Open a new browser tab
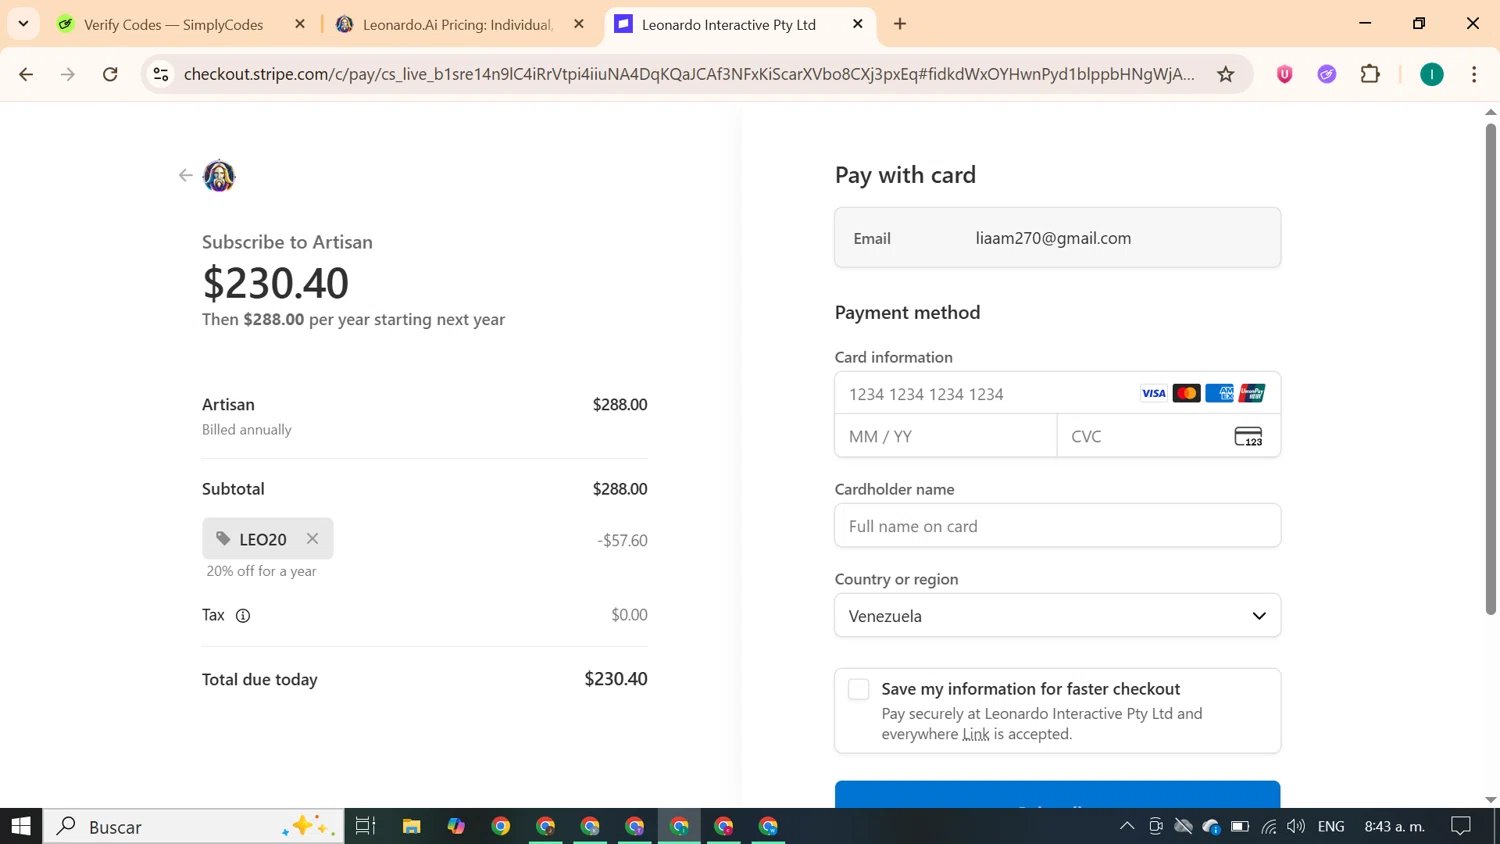The height and width of the screenshot is (844, 1500). (900, 24)
